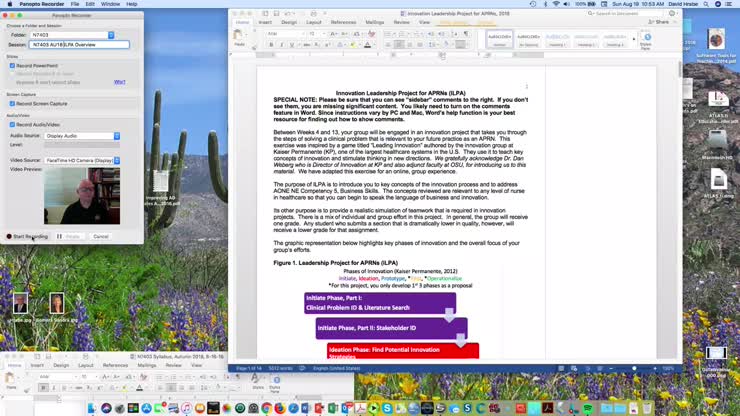Open the Window menu in menu bar
This screenshot has height=416, width=740.
tap(110, 4)
